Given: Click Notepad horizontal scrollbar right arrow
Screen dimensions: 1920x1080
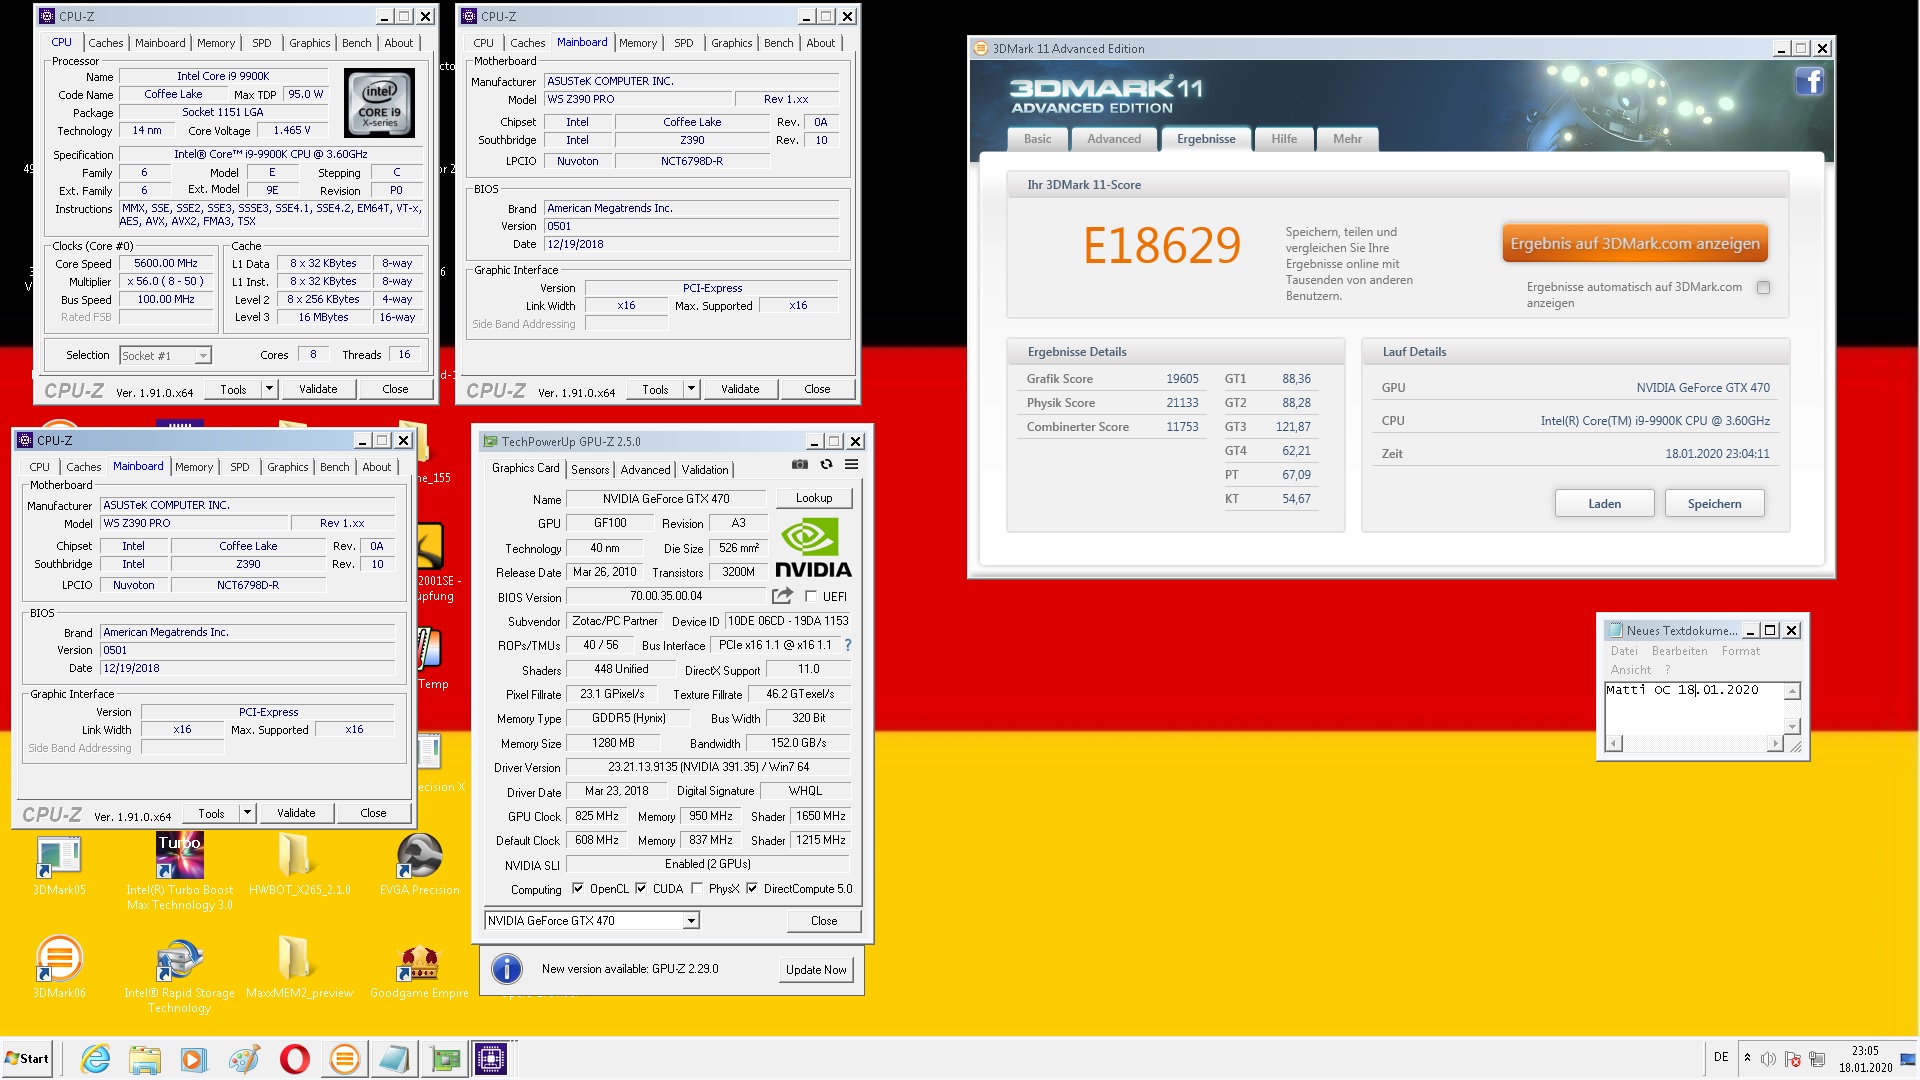Looking at the screenshot, I should (x=1776, y=743).
